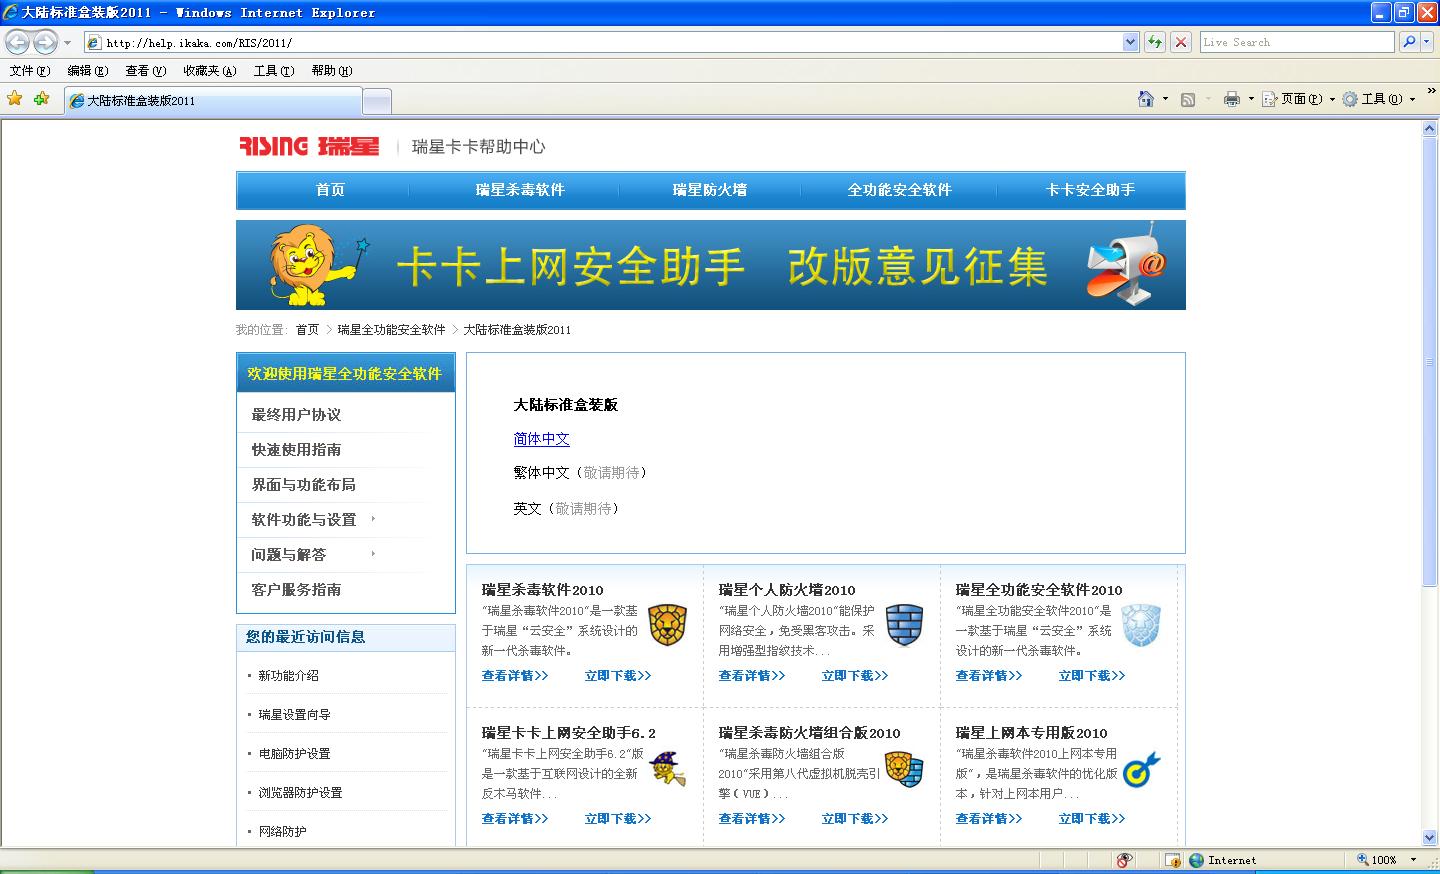This screenshot has width=1440, height=874.
Task: Click 瑞星全功能安全软件 in the breadcrumb
Action: 391,330
